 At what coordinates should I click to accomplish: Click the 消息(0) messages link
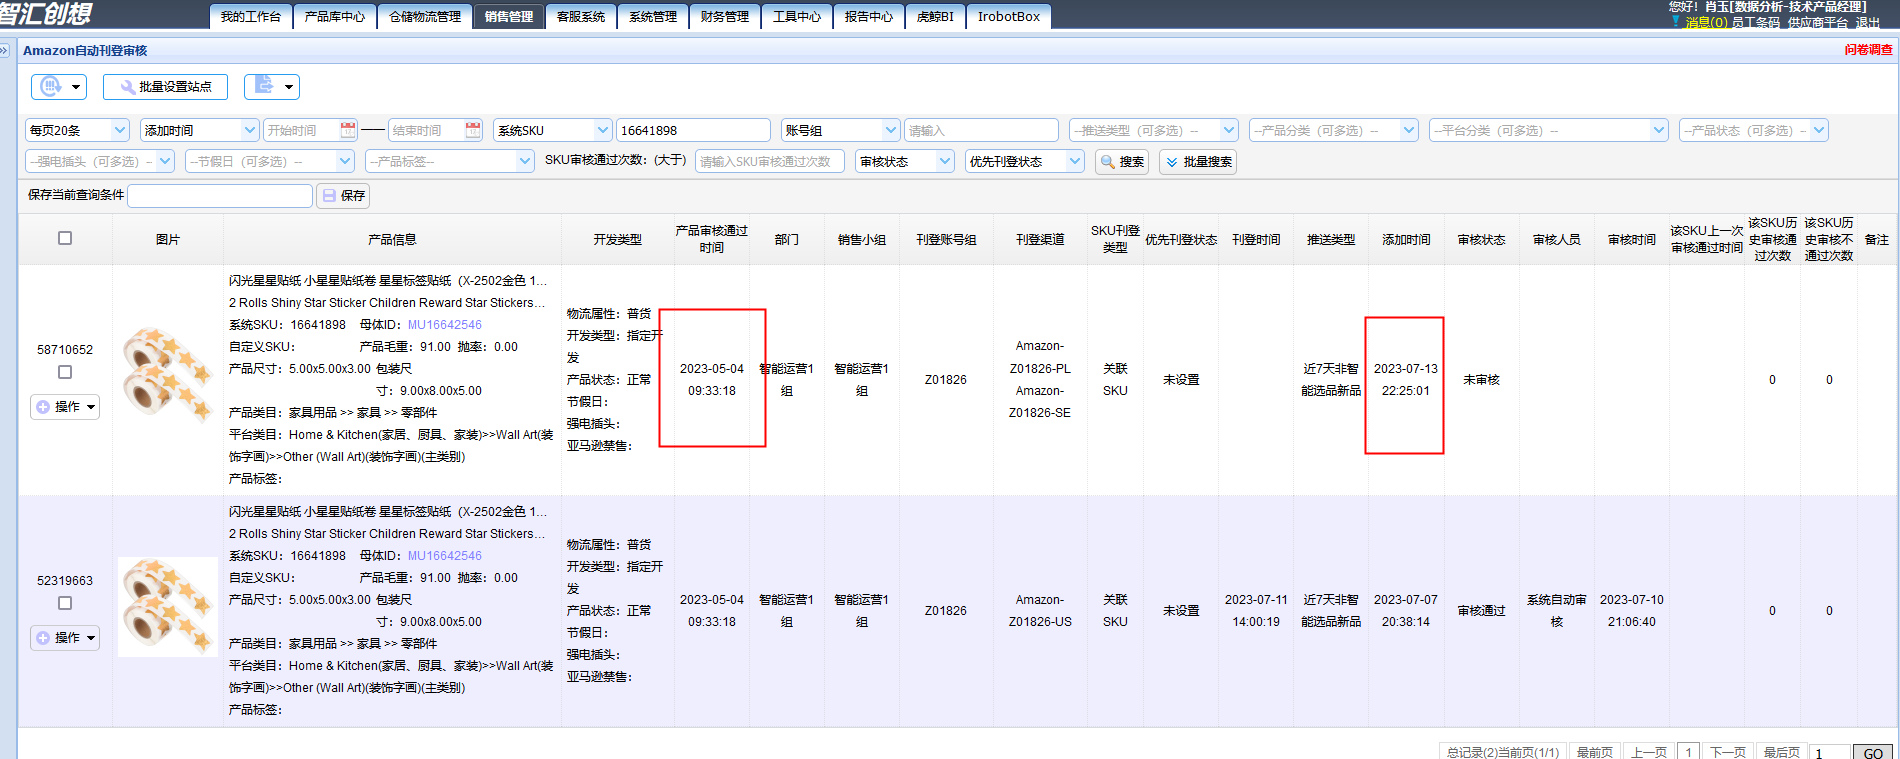coord(1706,22)
